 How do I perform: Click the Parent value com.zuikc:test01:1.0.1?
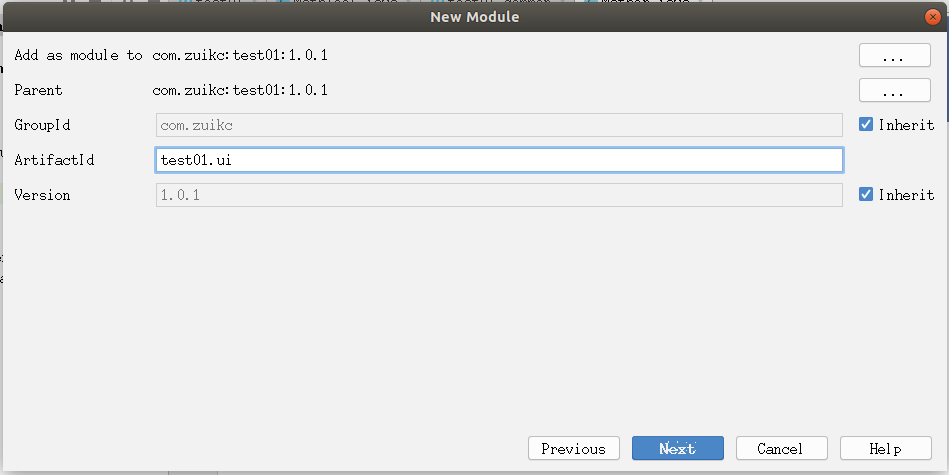(240, 90)
